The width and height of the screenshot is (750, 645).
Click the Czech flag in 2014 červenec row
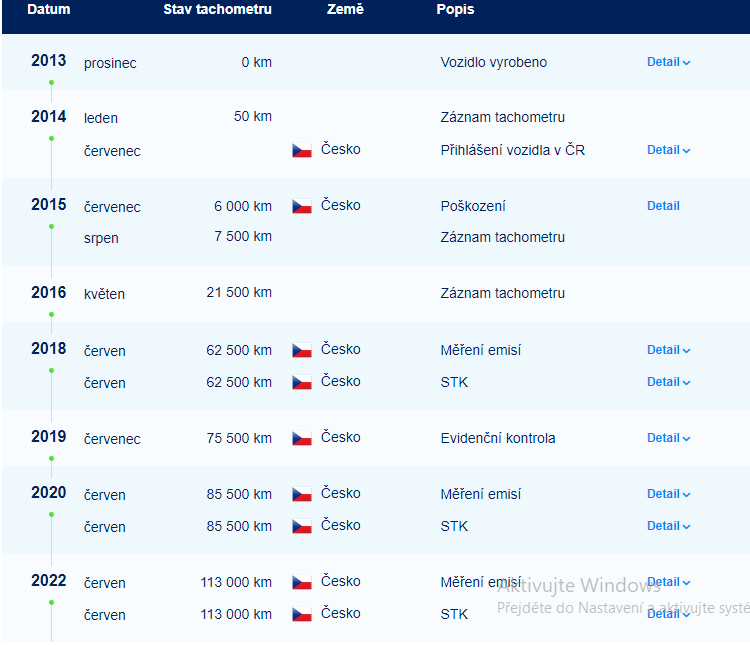click(302, 150)
